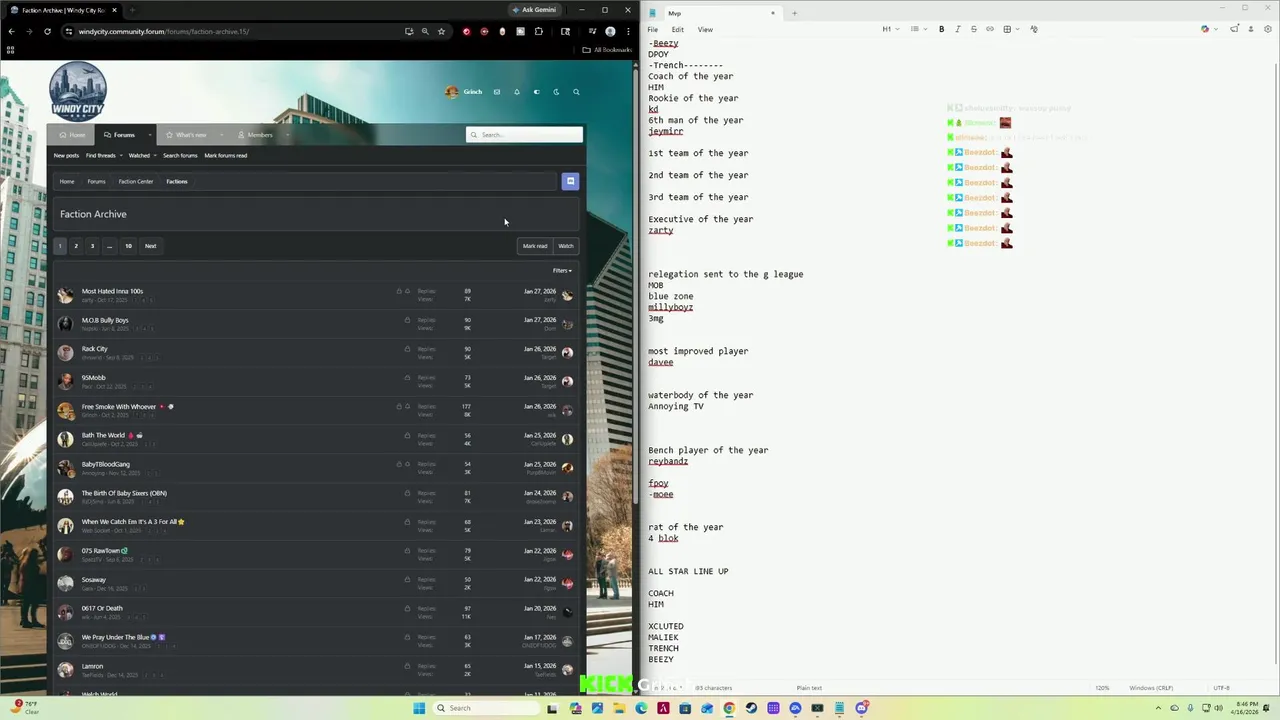
Task: Click the purple chat button beside breadcrumbs
Action: click(570, 181)
